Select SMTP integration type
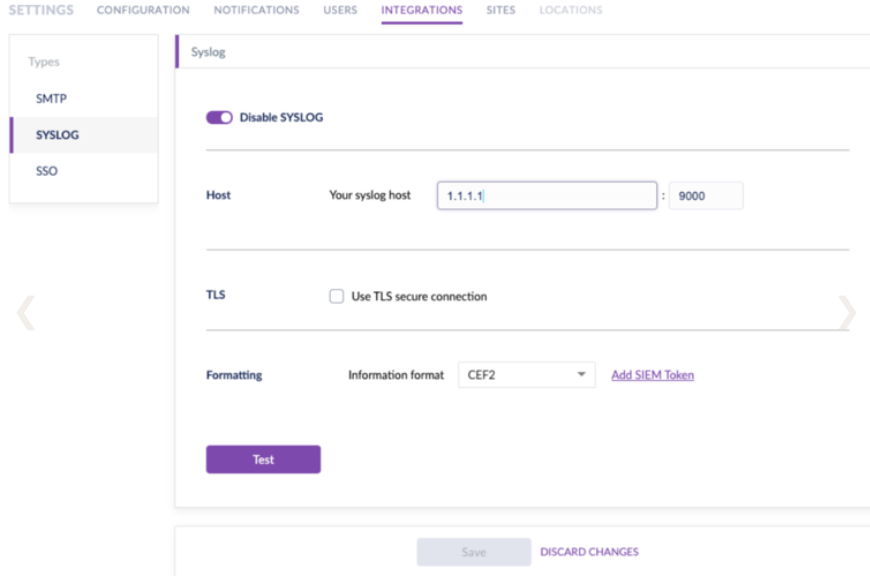Image resolution: width=870 pixels, height=576 pixels. pos(84,99)
